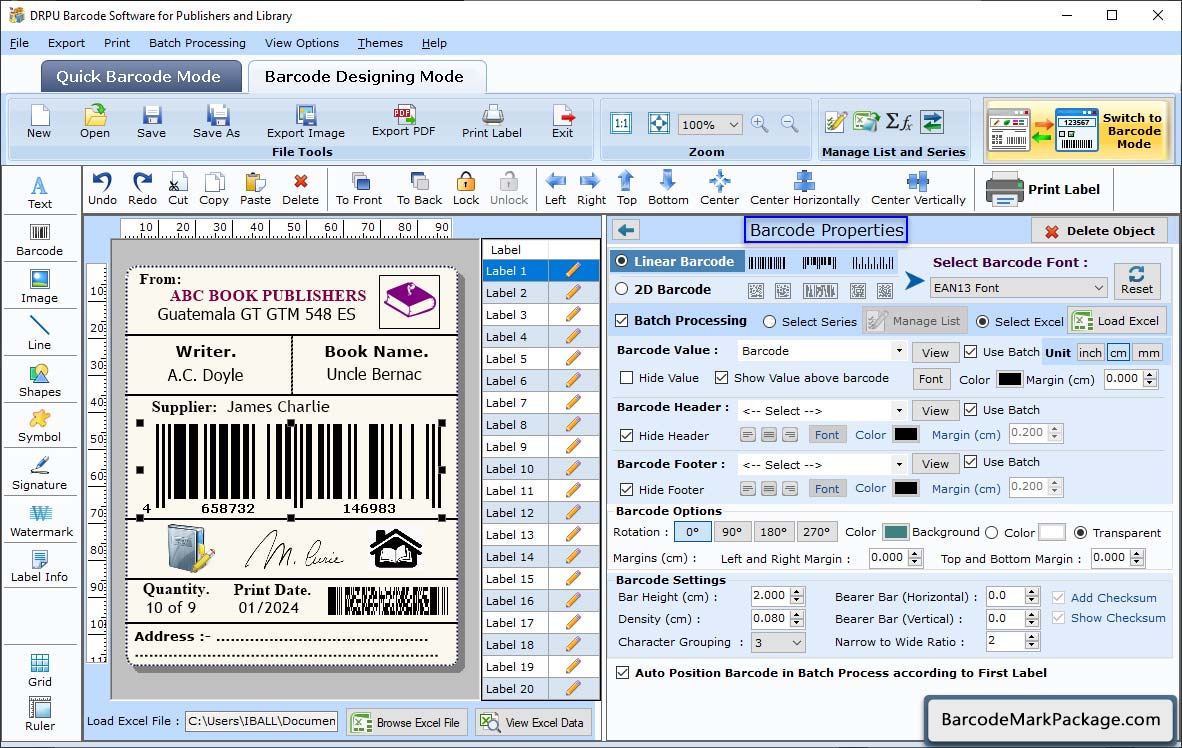This screenshot has height=748, width=1182.
Task: Lock the selected object
Action: 466,189
